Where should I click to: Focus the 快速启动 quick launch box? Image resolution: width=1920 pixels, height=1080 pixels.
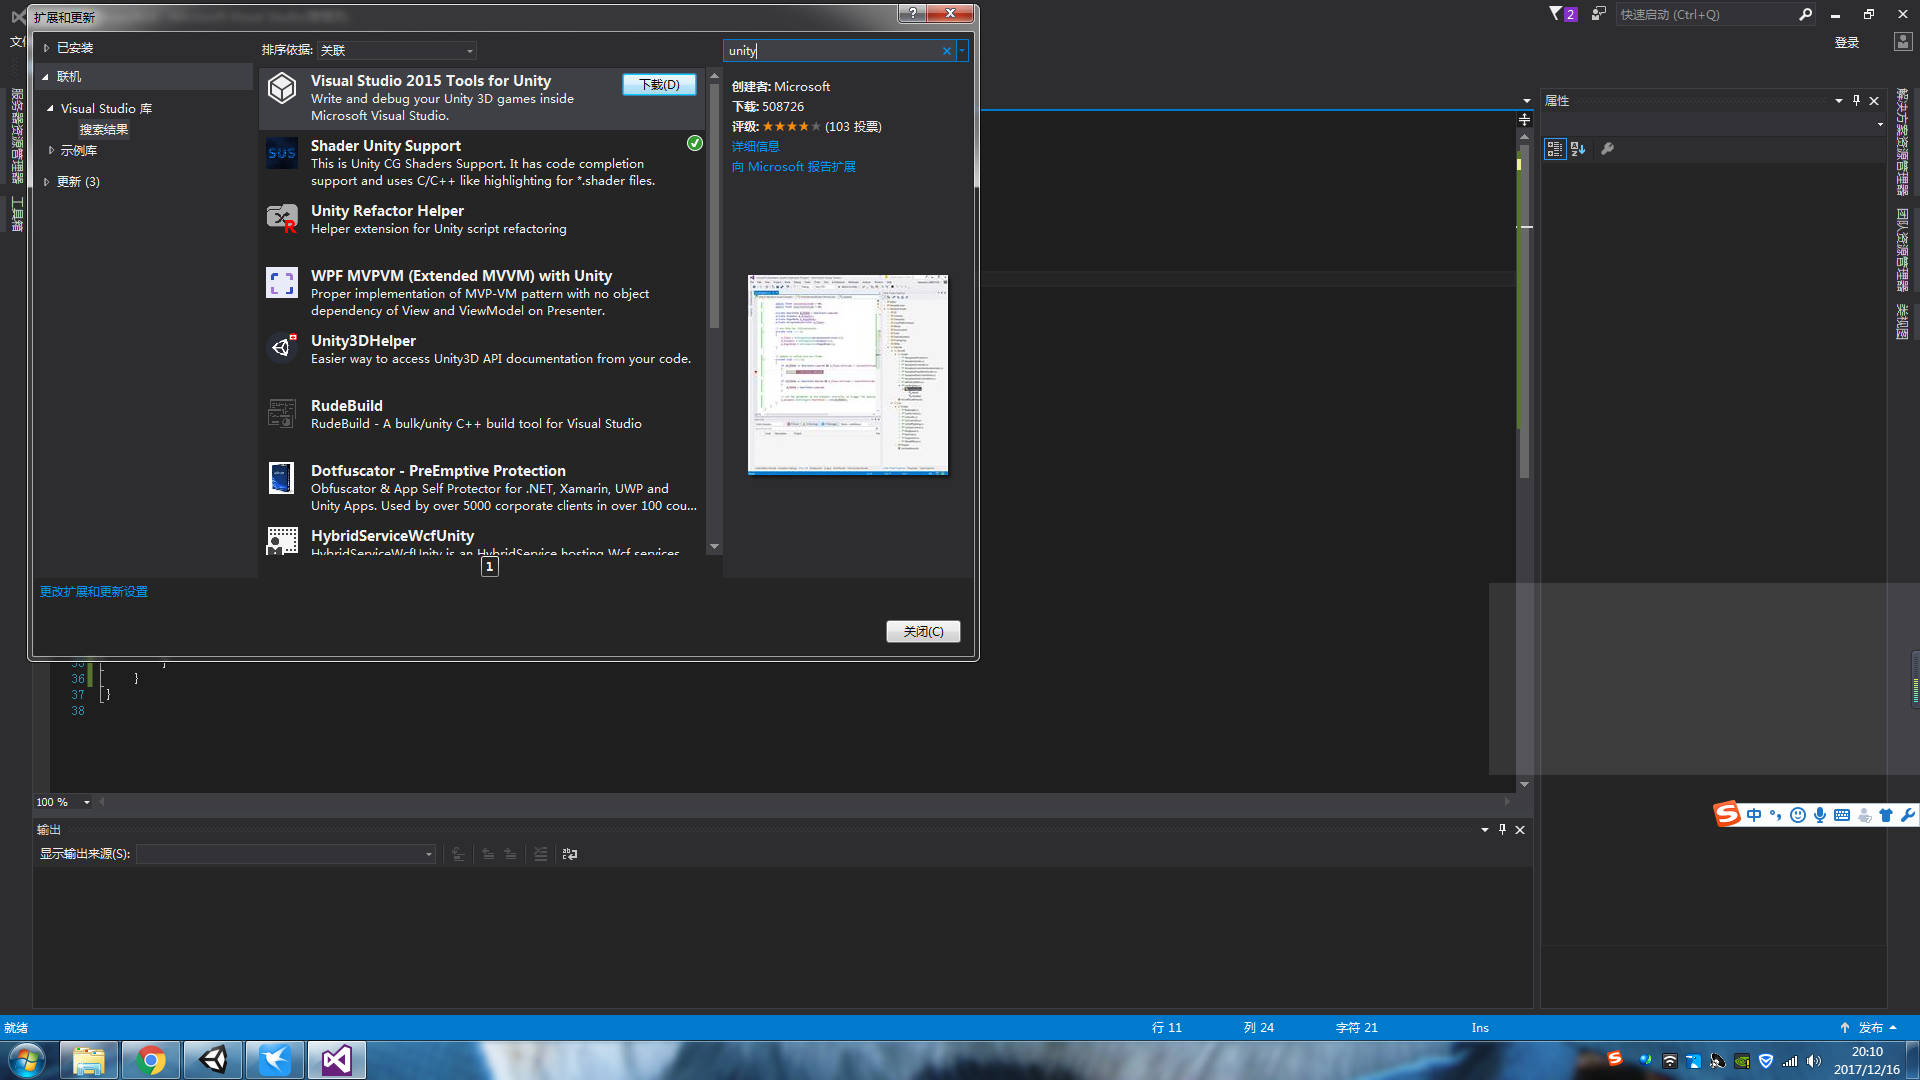click(x=1705, y=15)
